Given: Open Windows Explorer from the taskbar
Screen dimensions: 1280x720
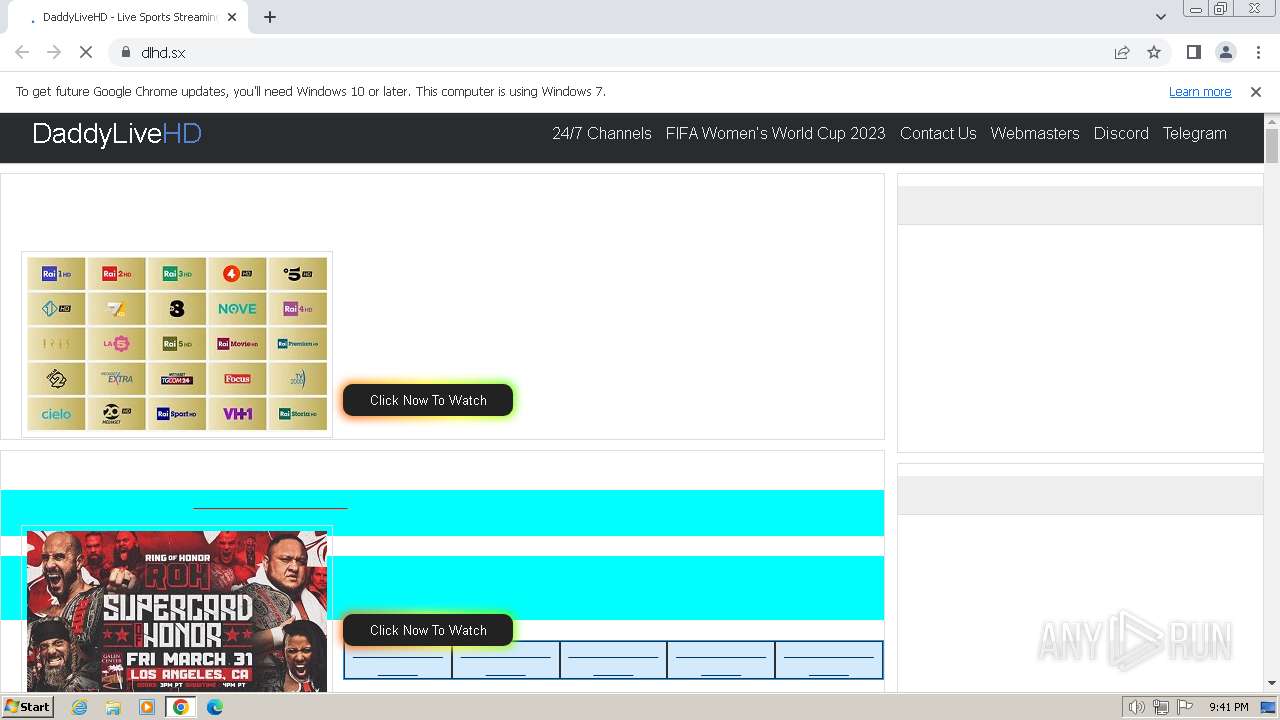Looking at the screenshot, I should [113, 707].
